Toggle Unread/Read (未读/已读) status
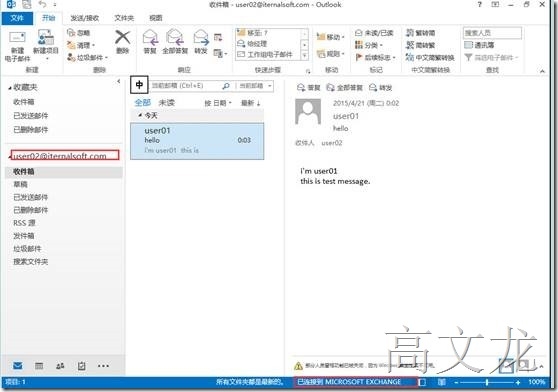 click(374, 33)
